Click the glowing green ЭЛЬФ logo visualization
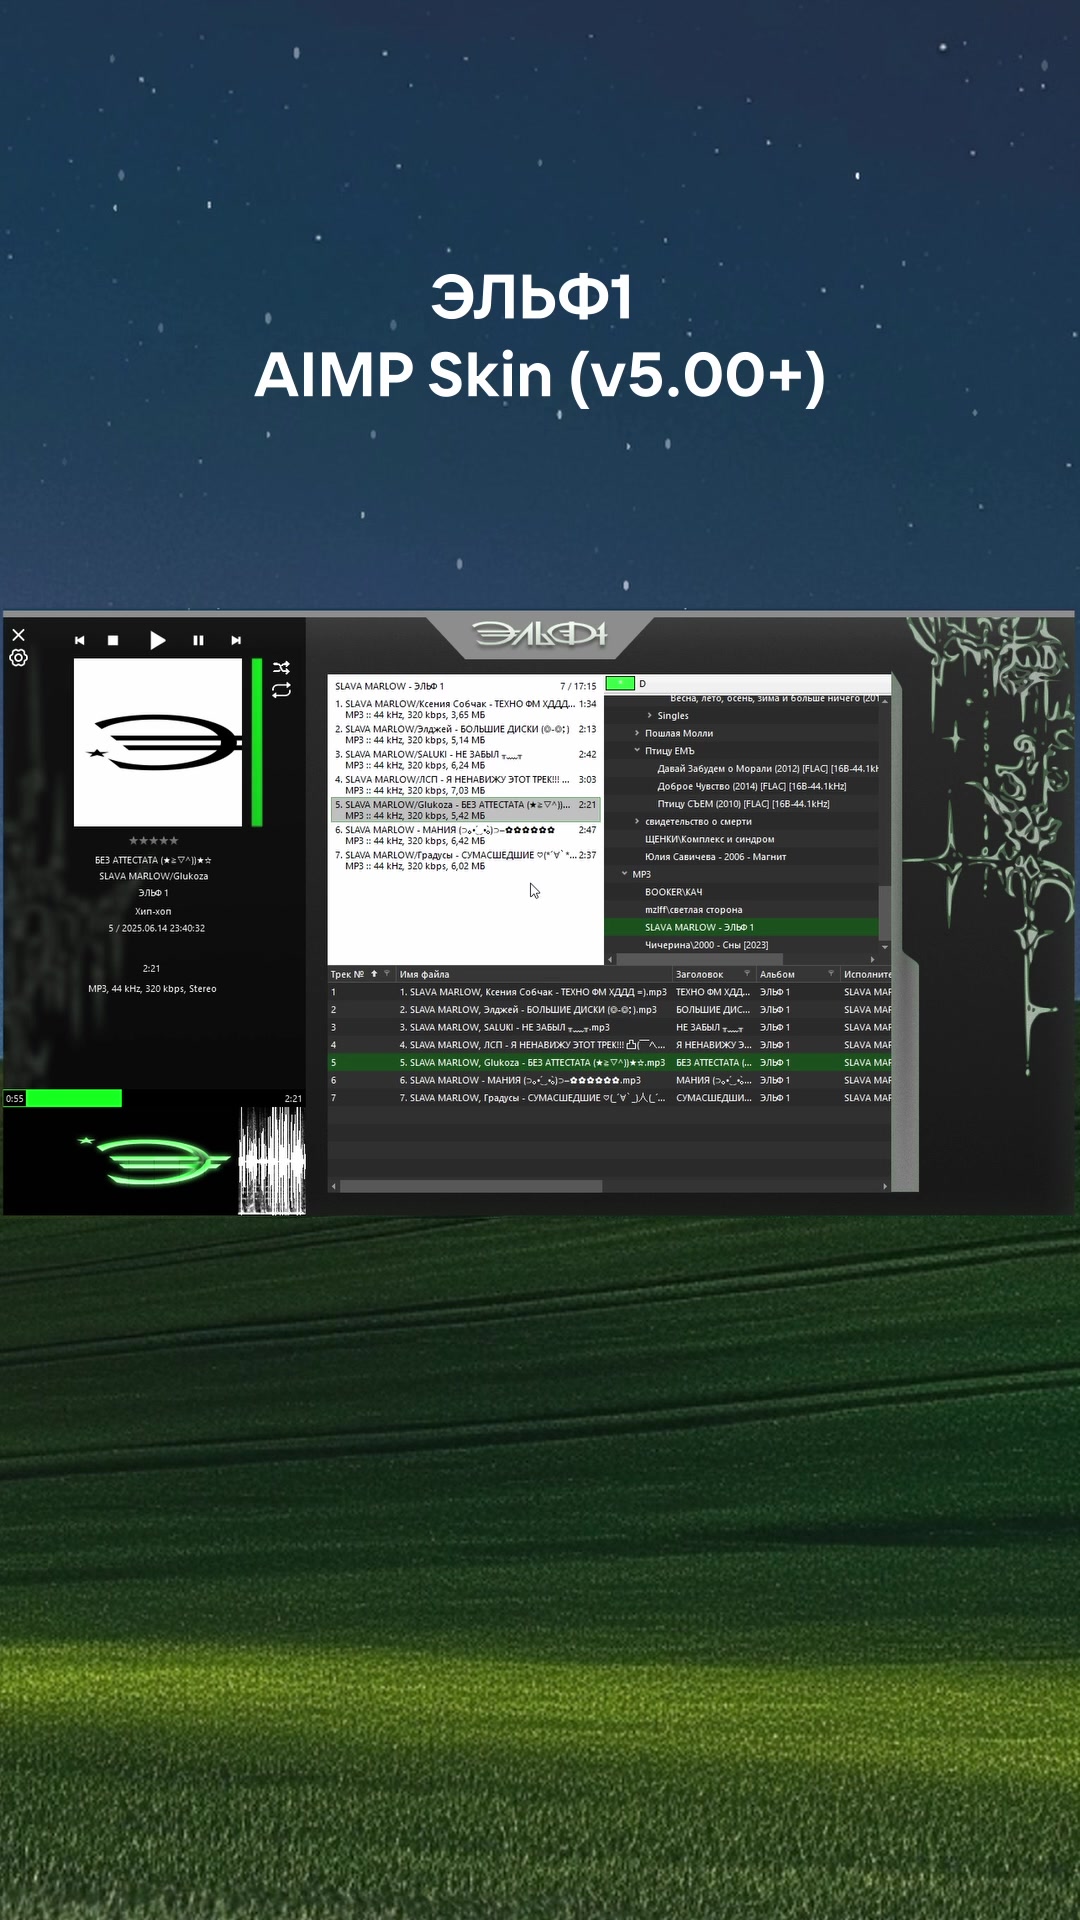The width and height of the screenshot is (1080, 1920). point(155,1160)
